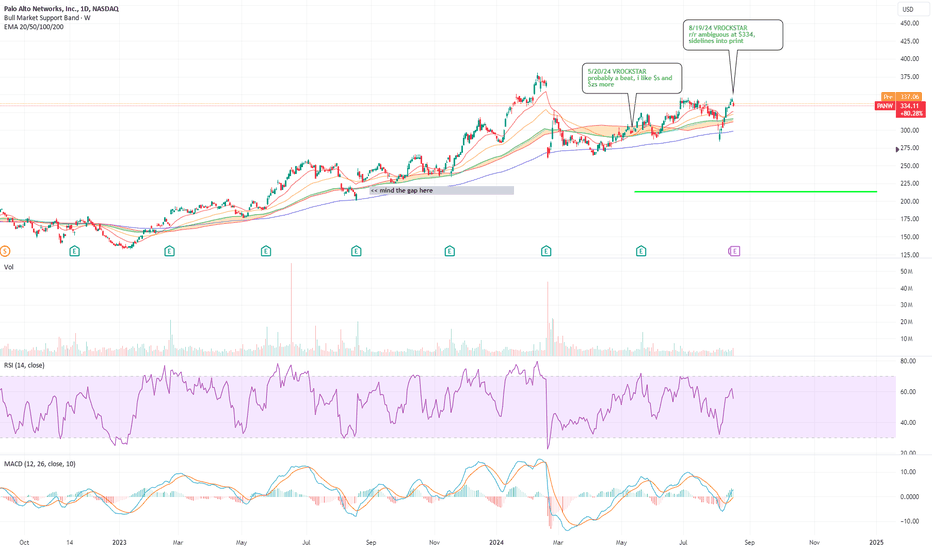Select the MACD (12, 26, close, 10) label

(x=40, y=464)
